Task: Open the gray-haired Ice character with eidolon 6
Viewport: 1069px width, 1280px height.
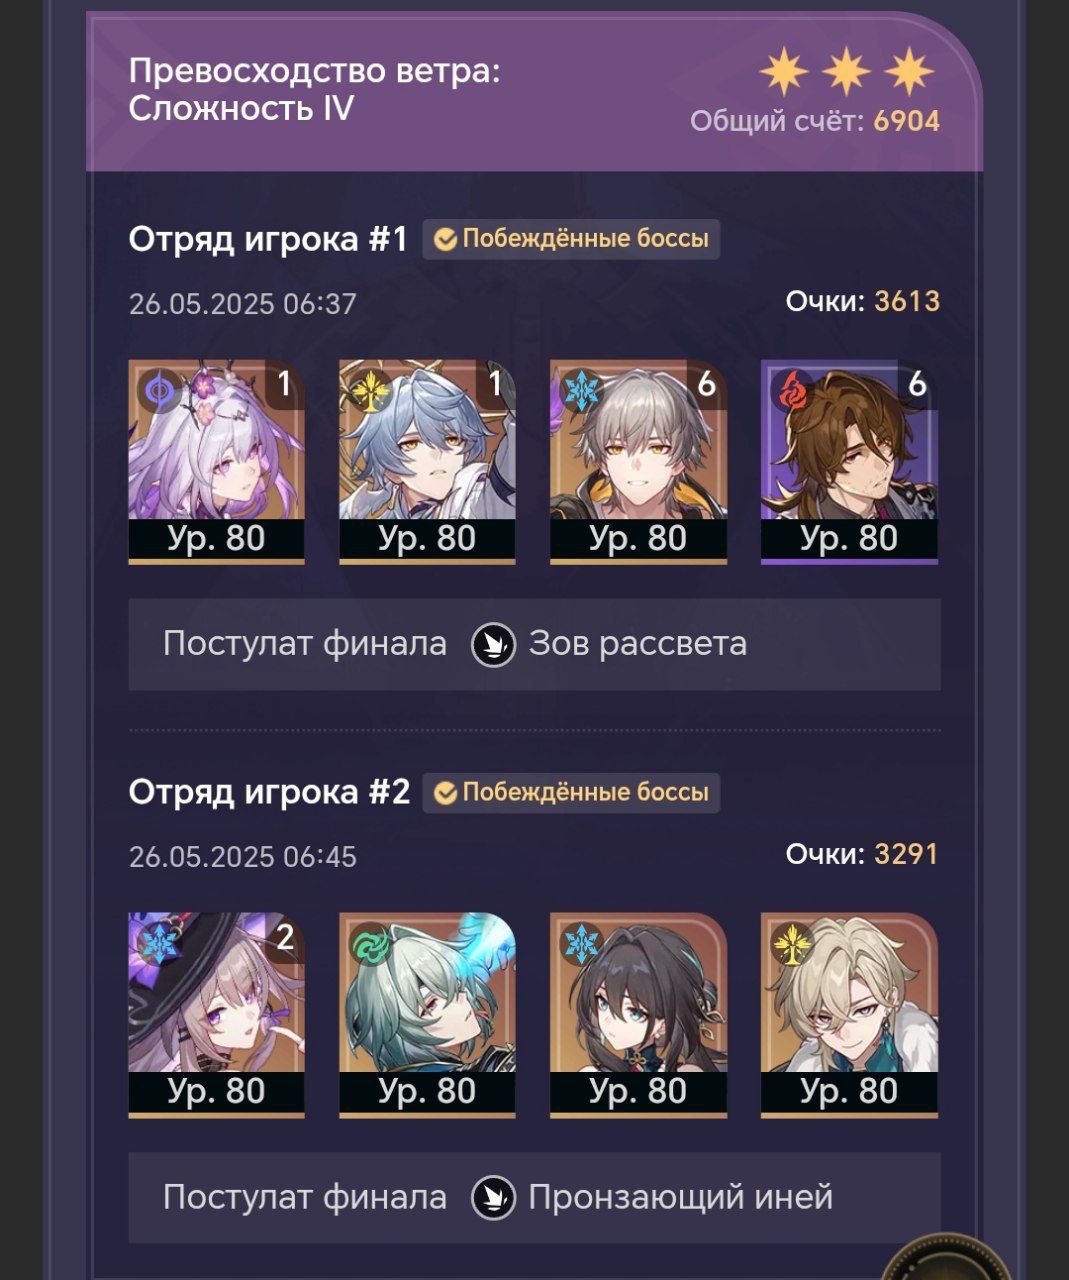Action: [x=638, y=462]
